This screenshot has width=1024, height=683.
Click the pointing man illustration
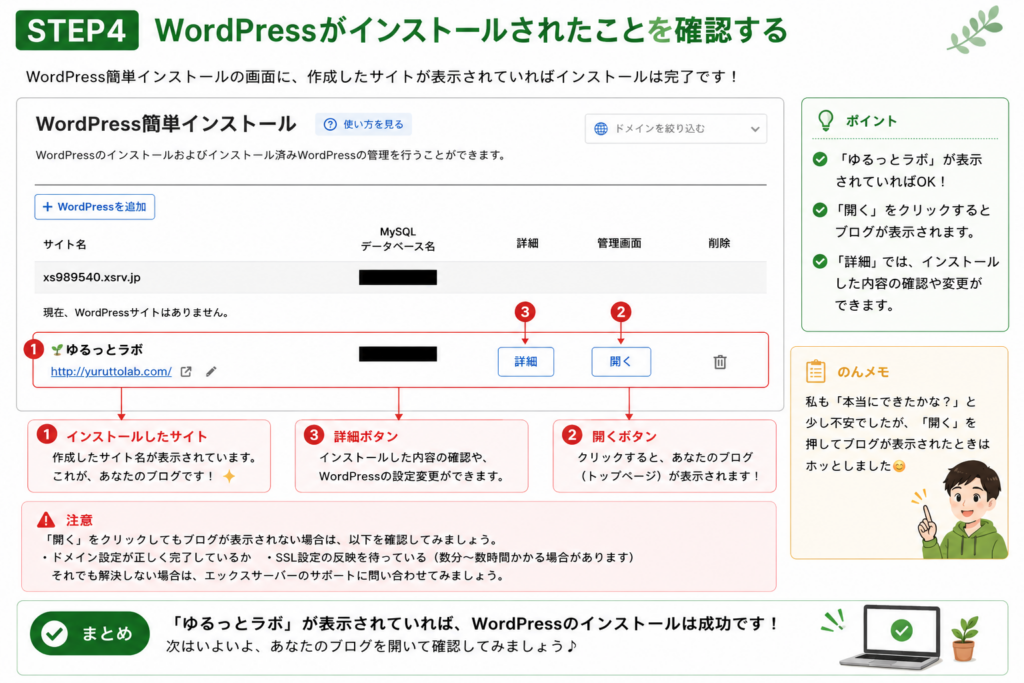click(x=963, y=510)
